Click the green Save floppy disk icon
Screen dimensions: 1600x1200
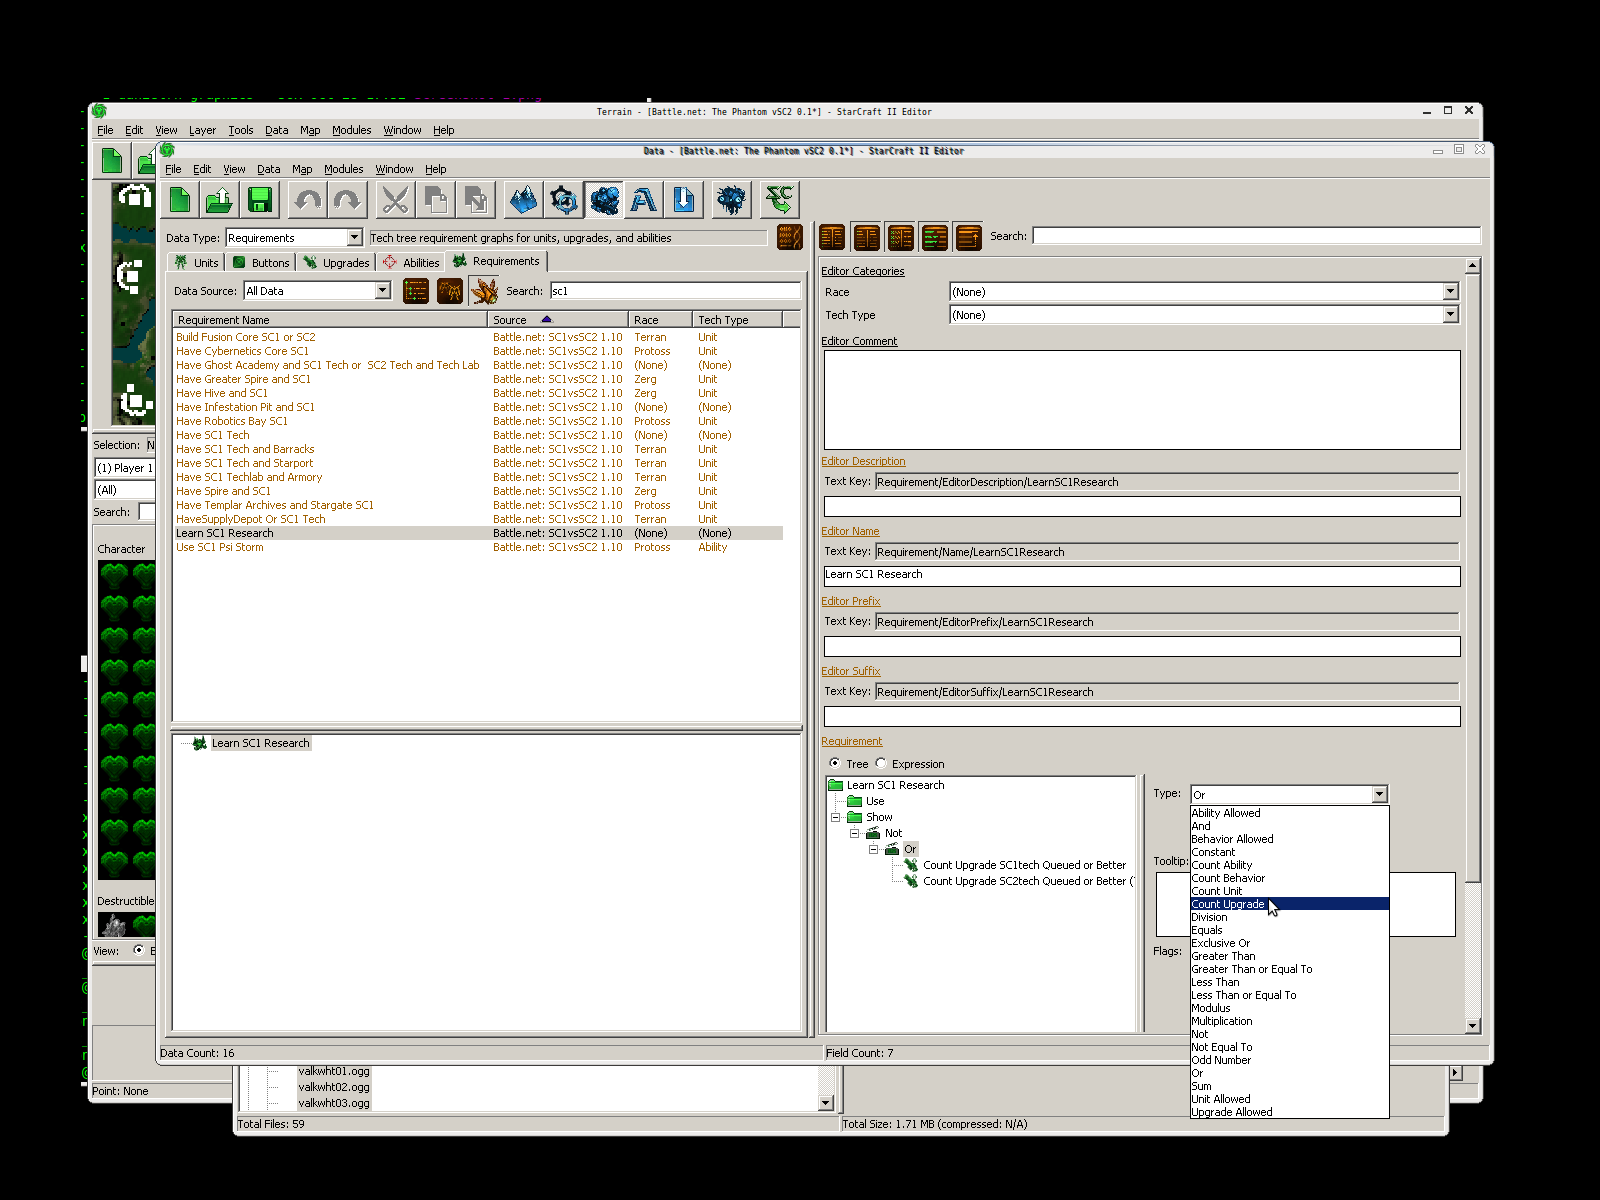coord(260,200)
